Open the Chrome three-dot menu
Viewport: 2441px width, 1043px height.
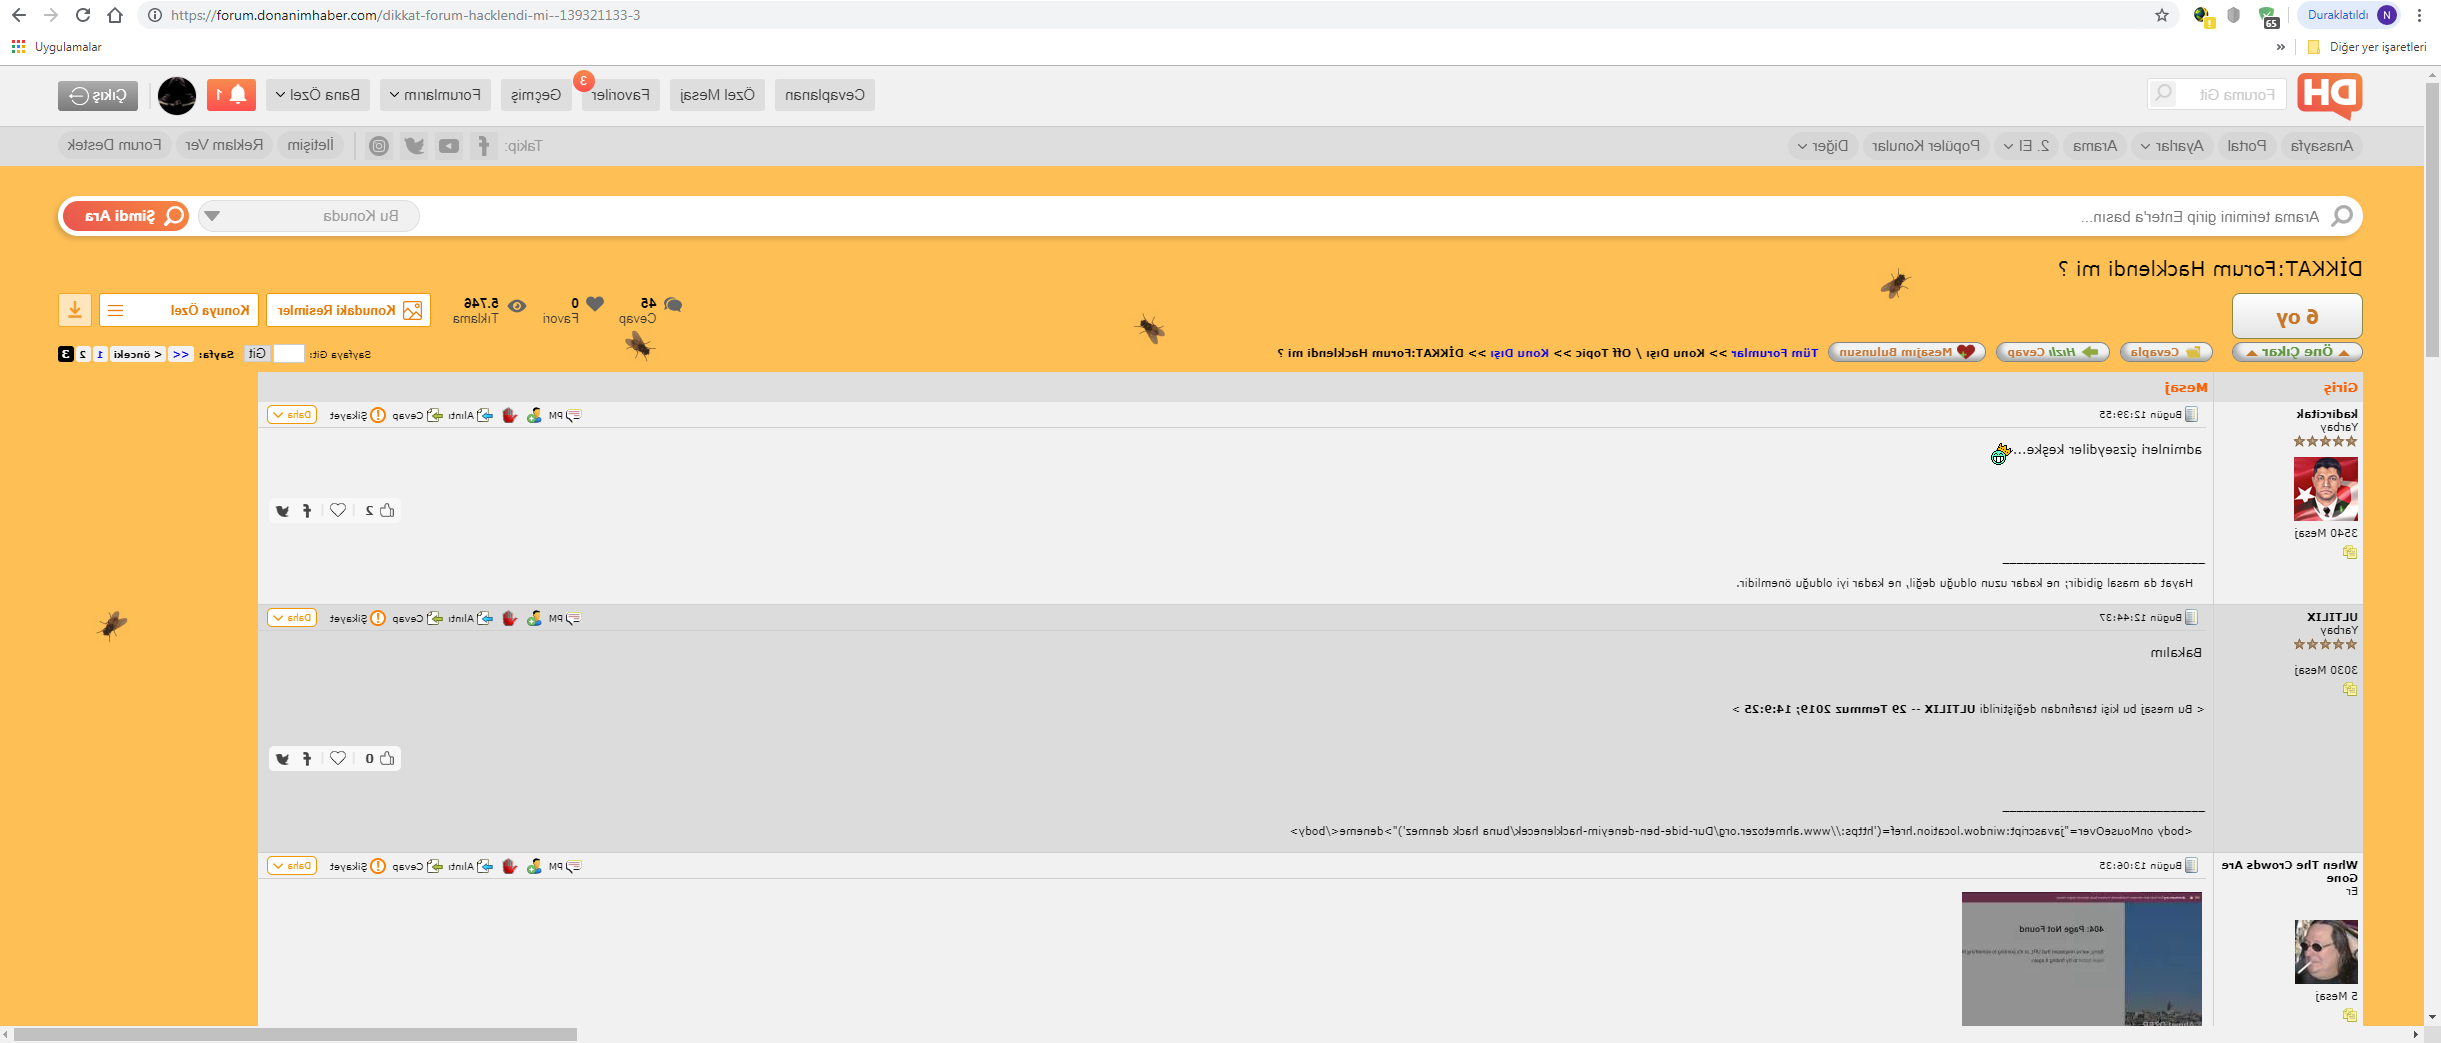pyautogui.click(x=2419, y=15)
